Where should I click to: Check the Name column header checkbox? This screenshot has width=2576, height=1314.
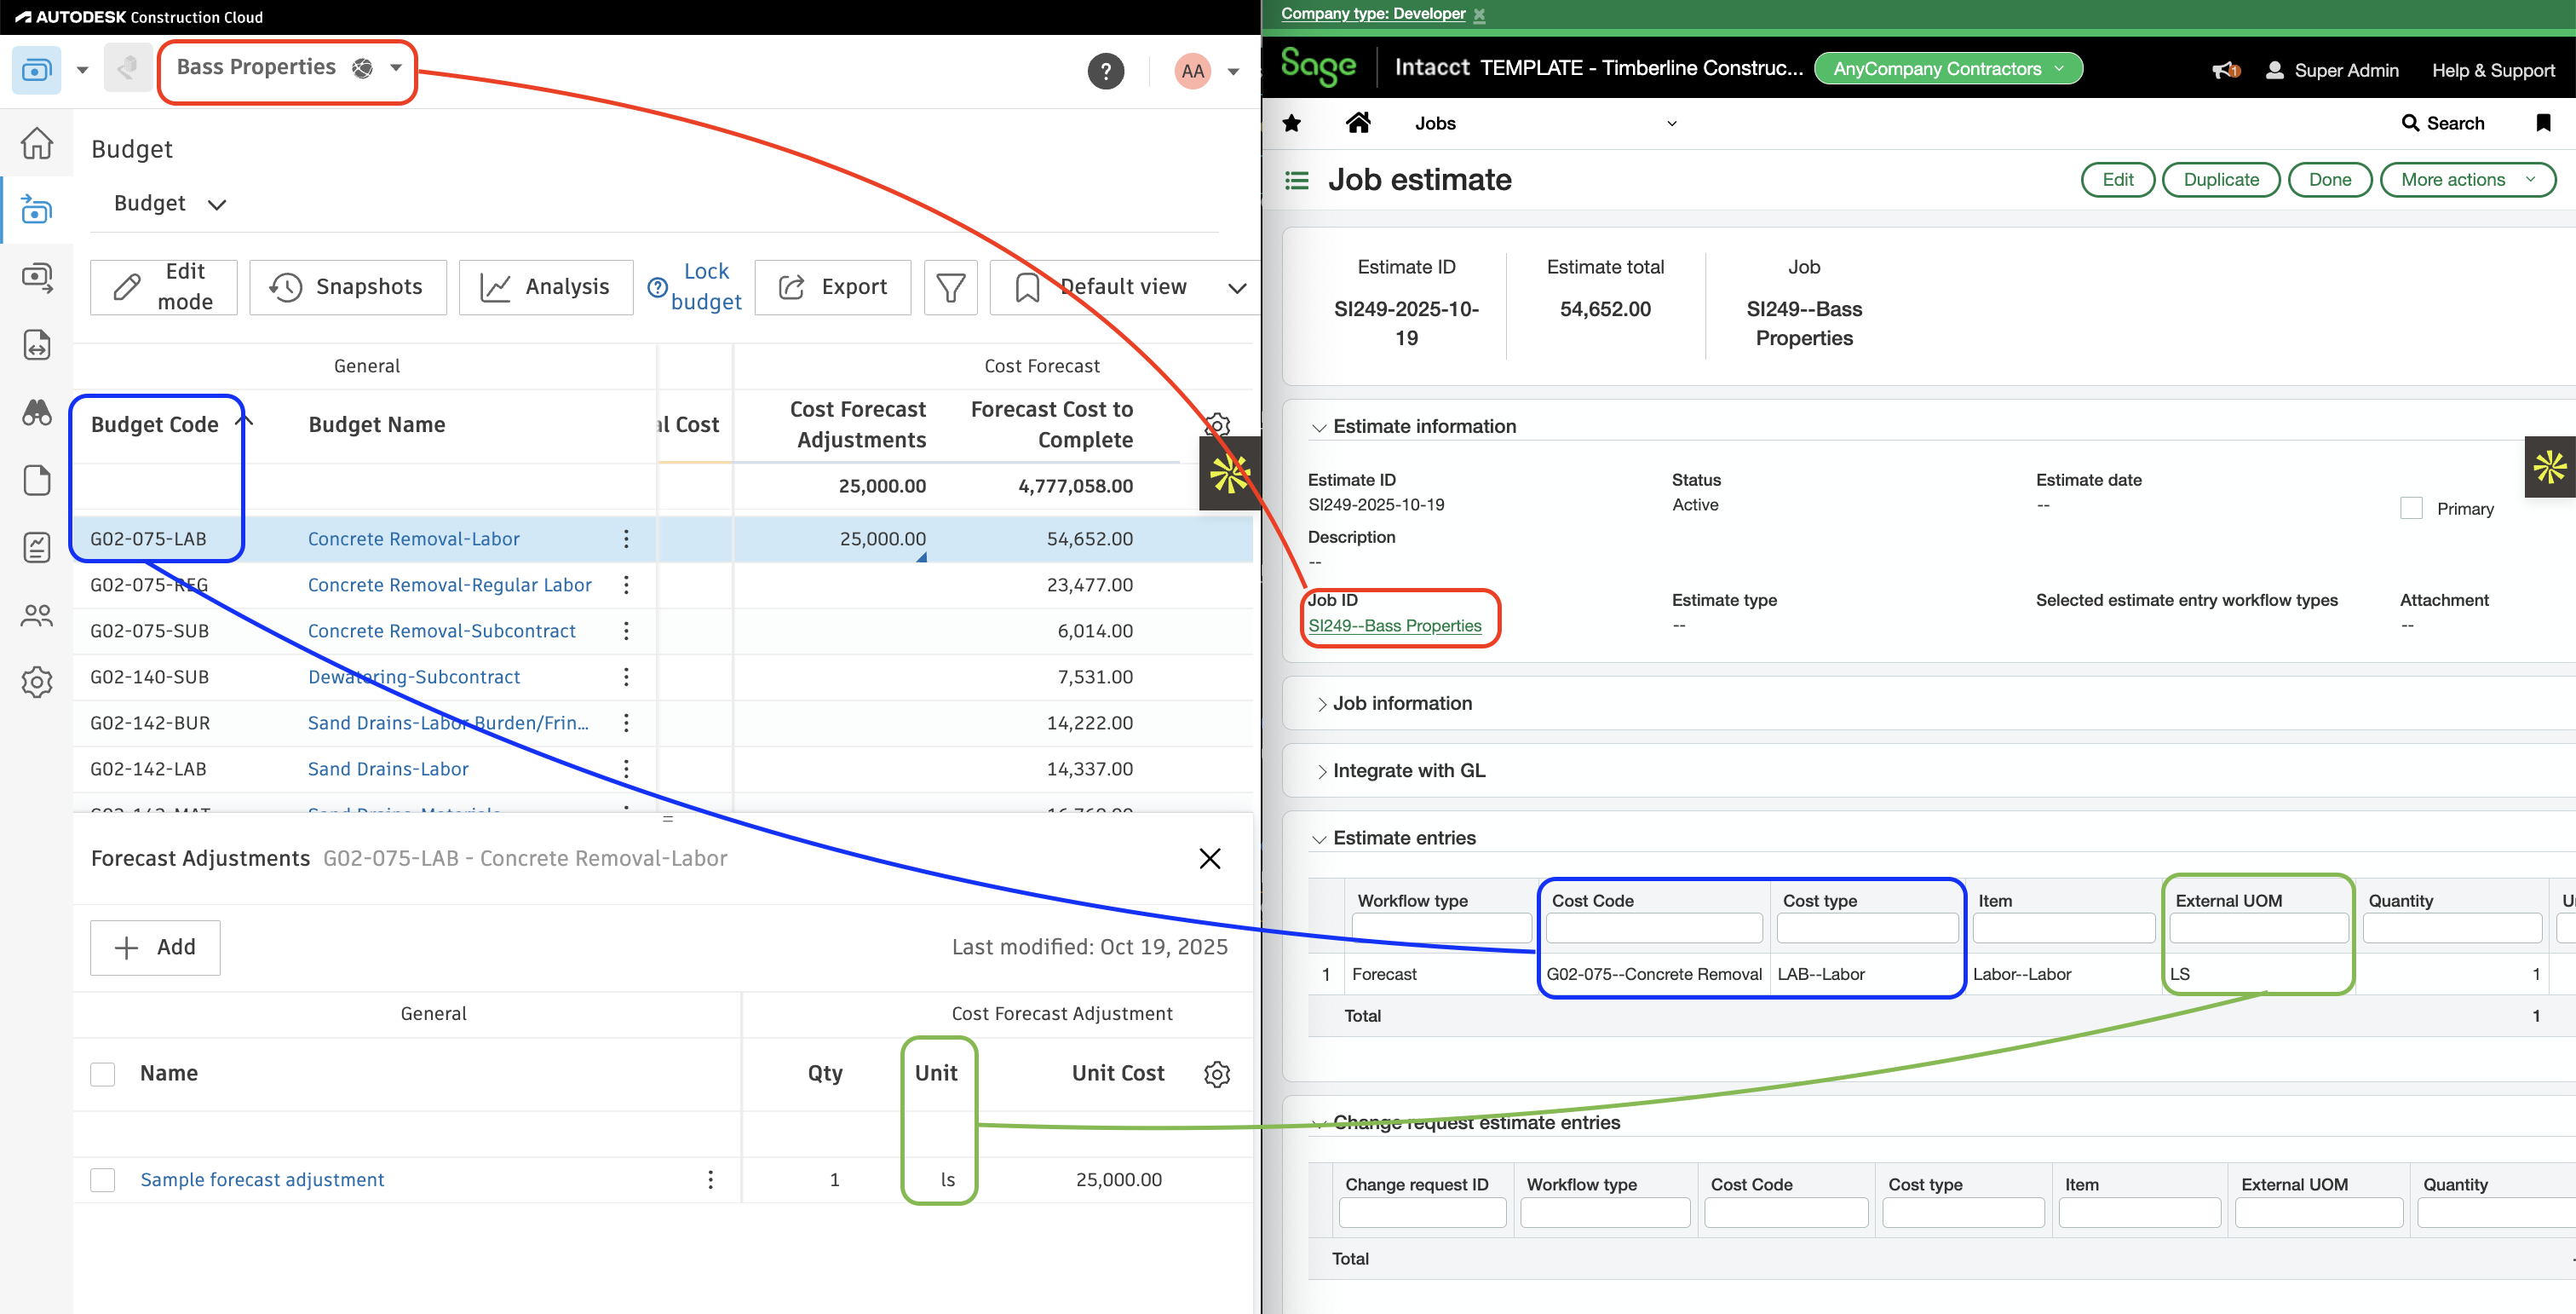[x=102, y=1073]
